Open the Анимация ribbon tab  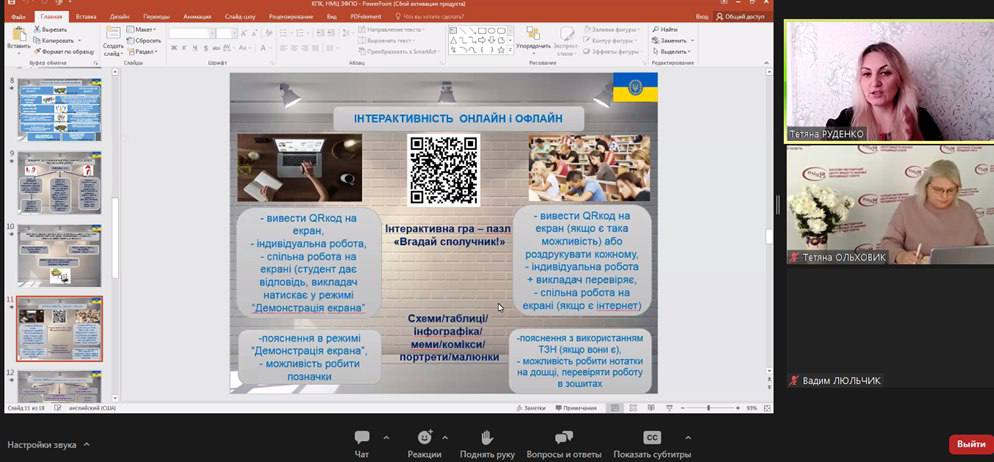tap(197, 17)
